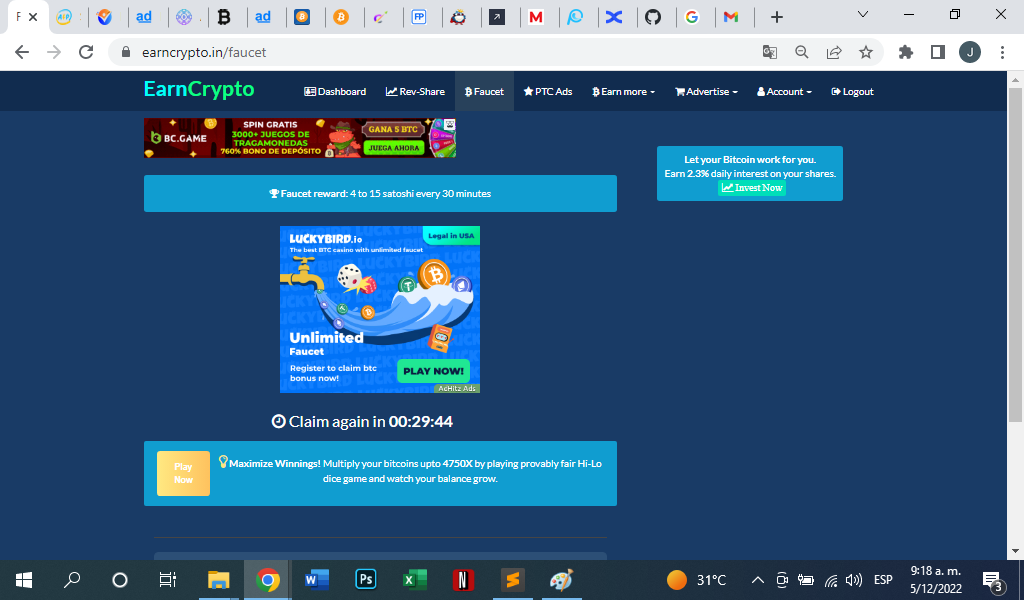Open Excel from the taskbar
Viewport: 1024px width, 600px height.
click(x=415, y=580)
